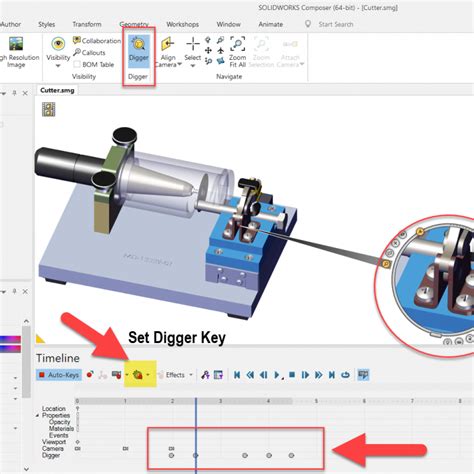
Task: Close the upper left pane with its X
Action: pos(25,93)
